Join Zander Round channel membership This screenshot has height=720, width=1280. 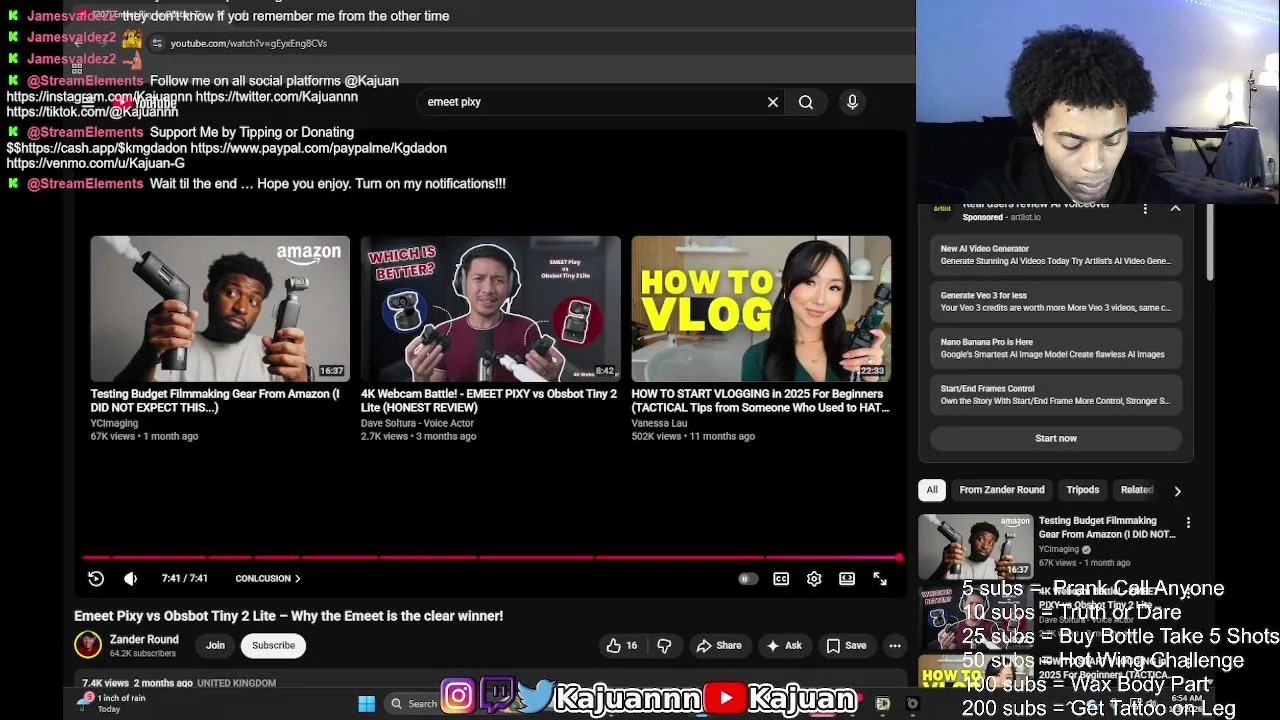click(x=215, y=645)
